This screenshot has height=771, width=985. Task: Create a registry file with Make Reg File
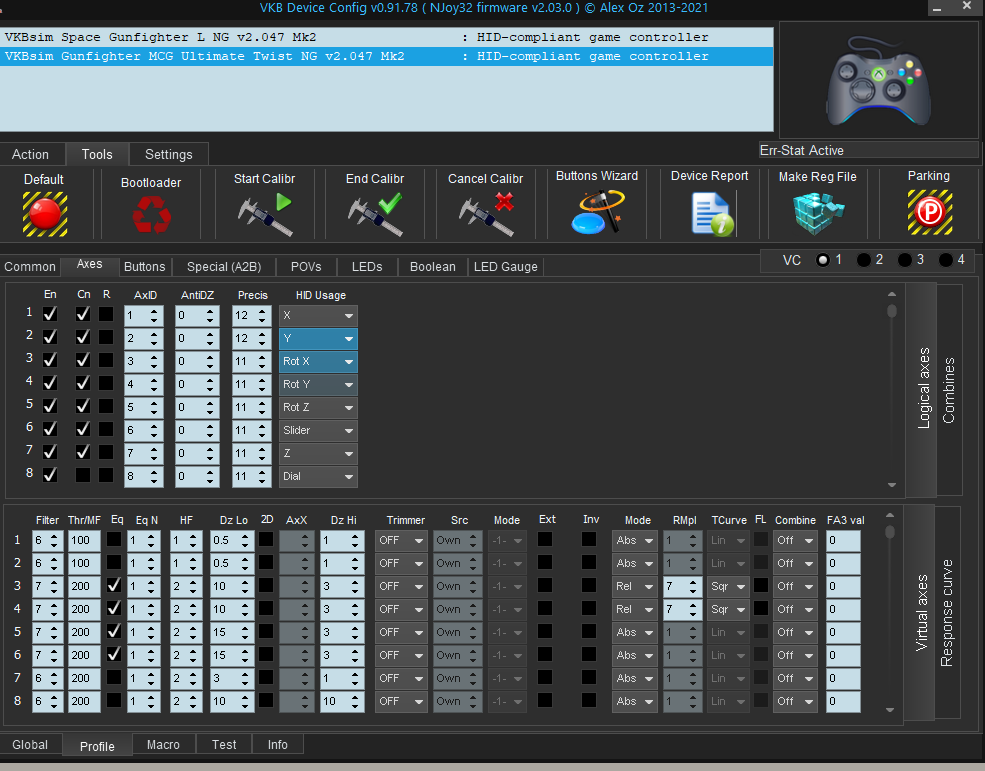point(818,213)
